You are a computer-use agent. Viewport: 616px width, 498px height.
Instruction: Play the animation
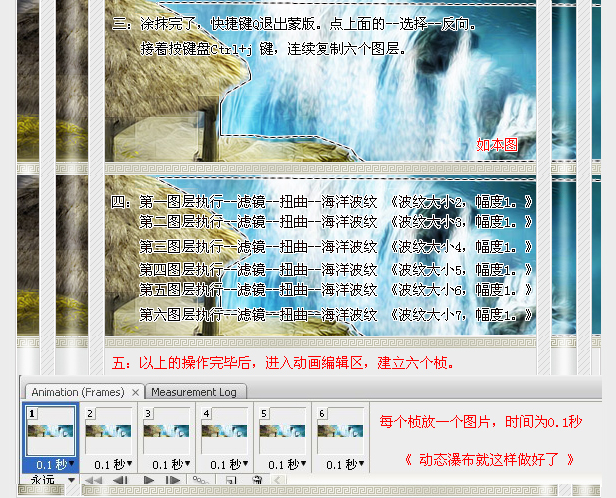pos(148,481)
